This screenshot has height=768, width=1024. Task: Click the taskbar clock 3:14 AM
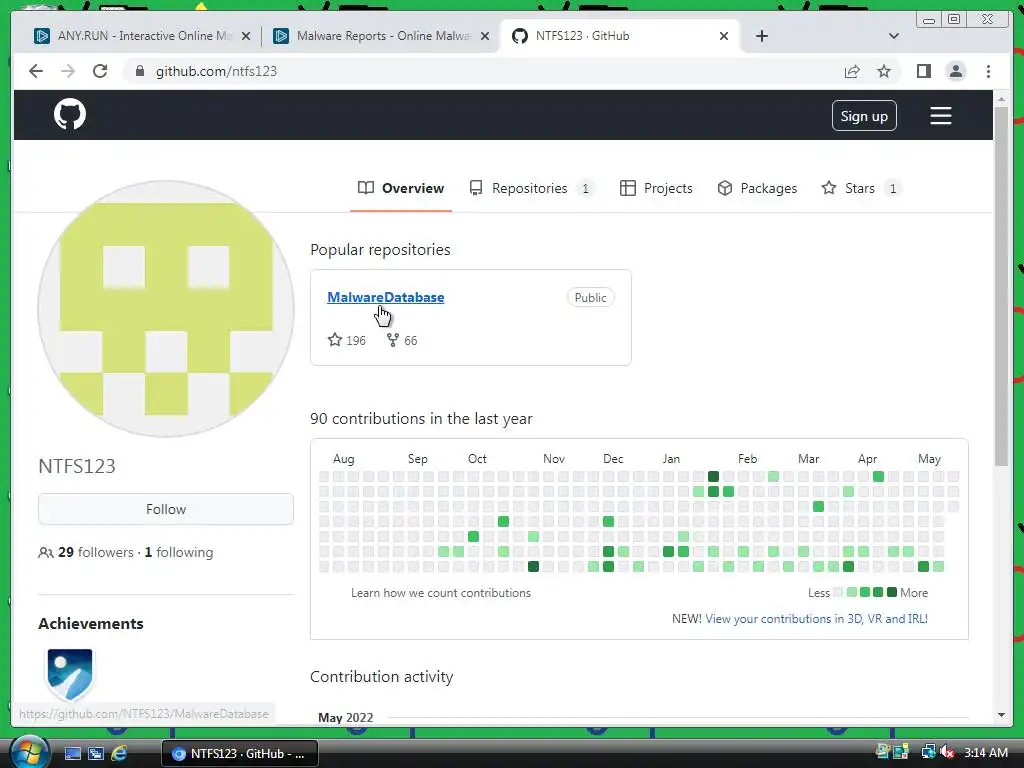pyautogui.click(x=985, y=752)
